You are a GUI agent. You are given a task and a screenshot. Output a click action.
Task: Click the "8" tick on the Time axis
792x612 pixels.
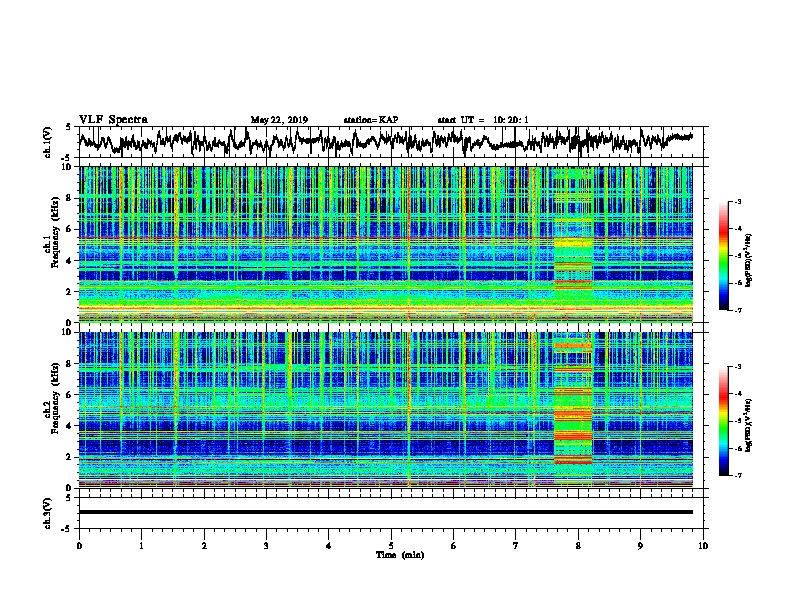click(x=578, y=546)
